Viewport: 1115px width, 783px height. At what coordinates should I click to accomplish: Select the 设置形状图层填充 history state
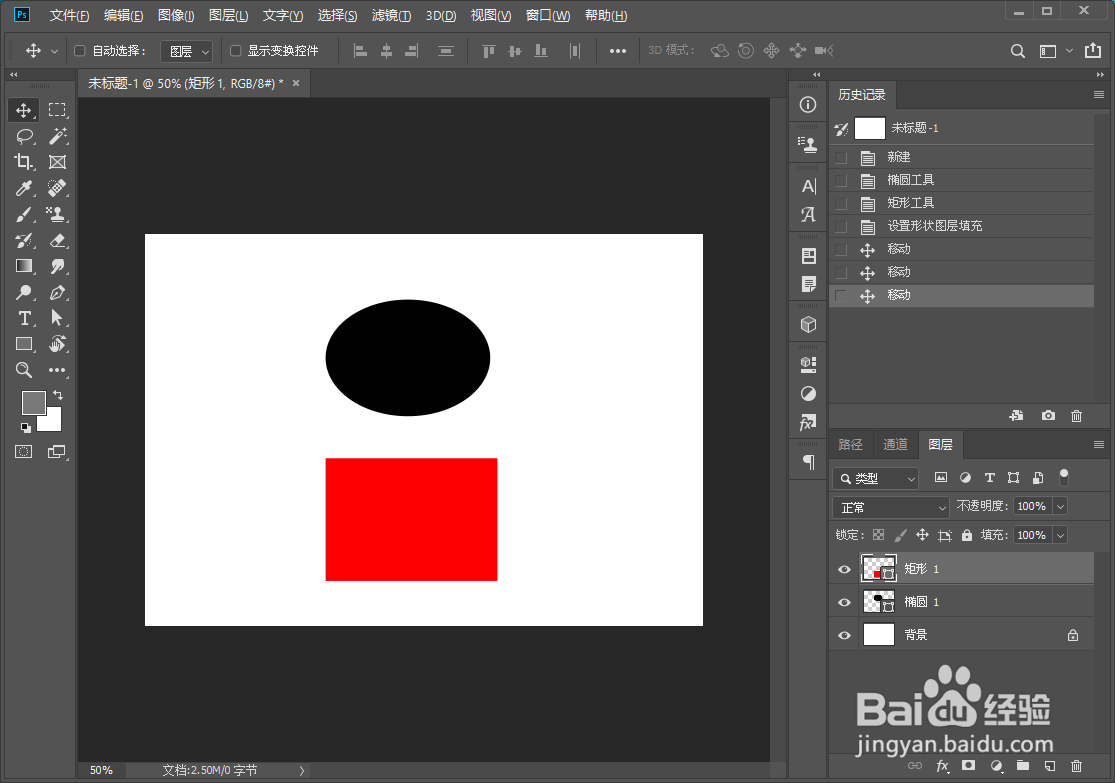tap(961, 226)
